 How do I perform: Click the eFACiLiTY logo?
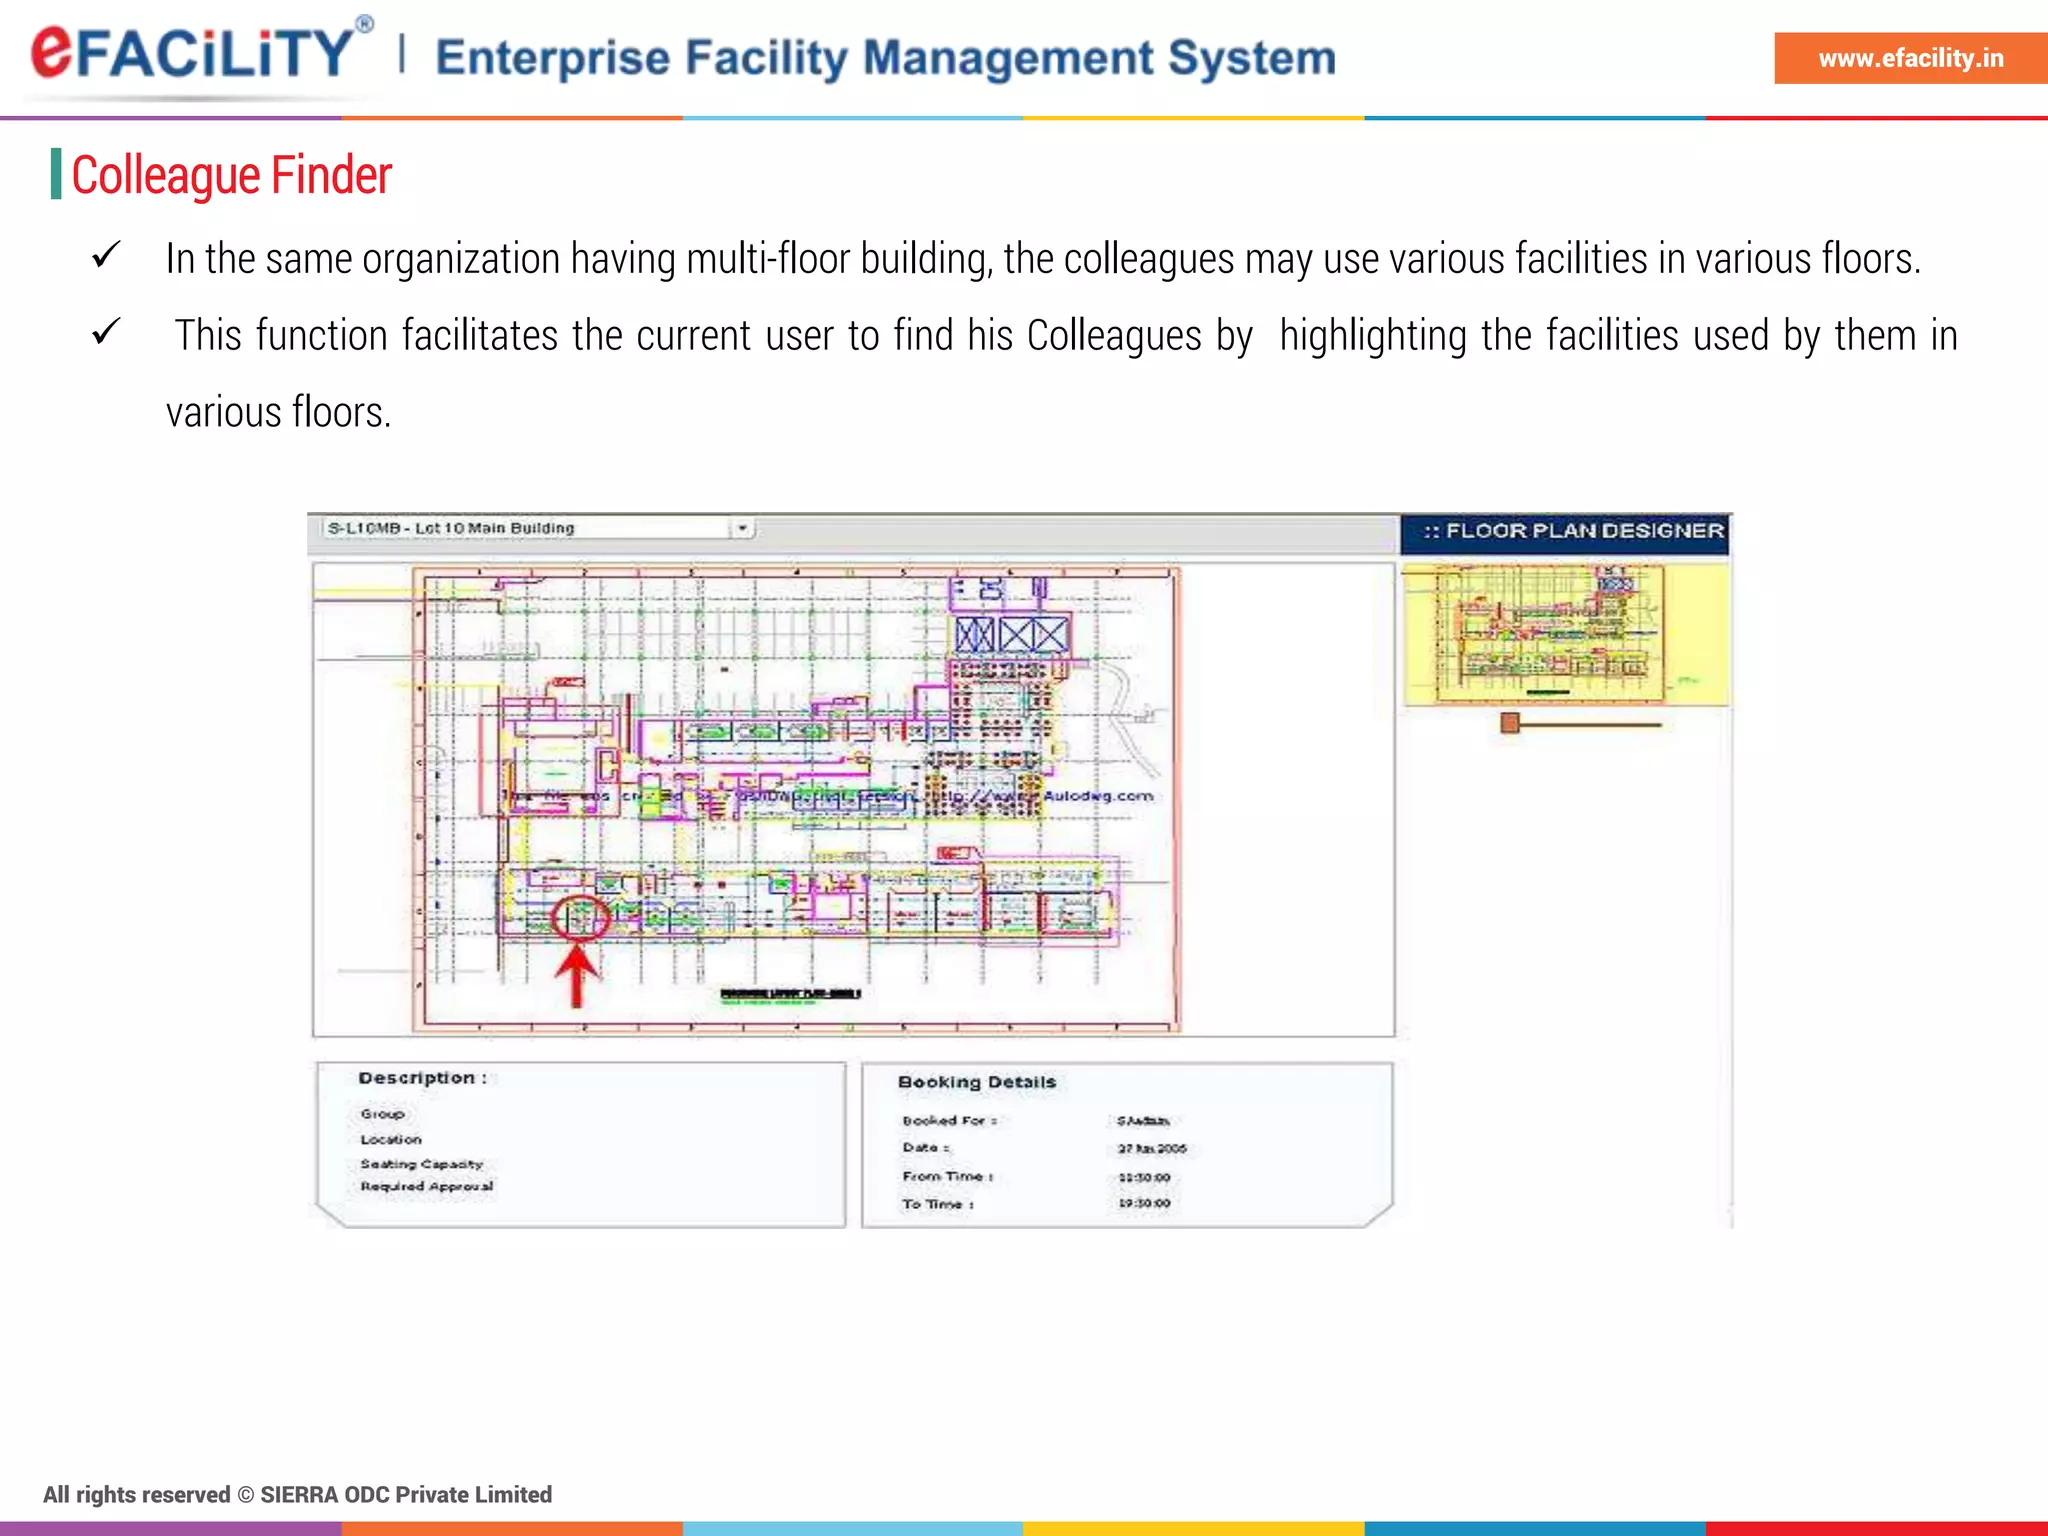click(200, 53)
